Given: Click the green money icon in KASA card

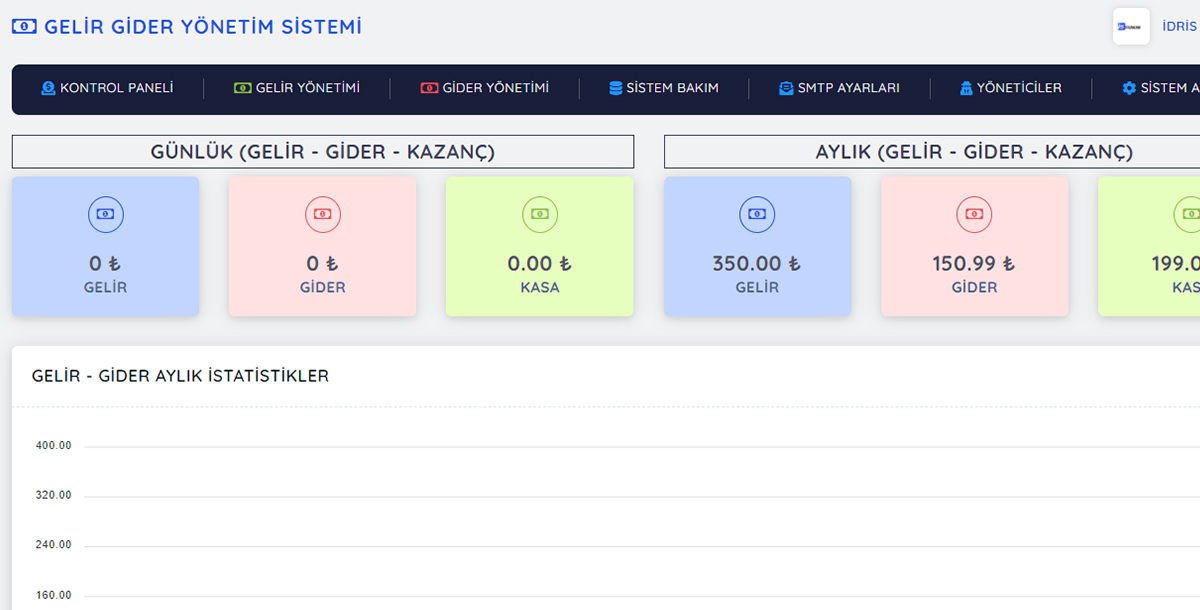Looking at the screenshot, I should pos(539,213).
